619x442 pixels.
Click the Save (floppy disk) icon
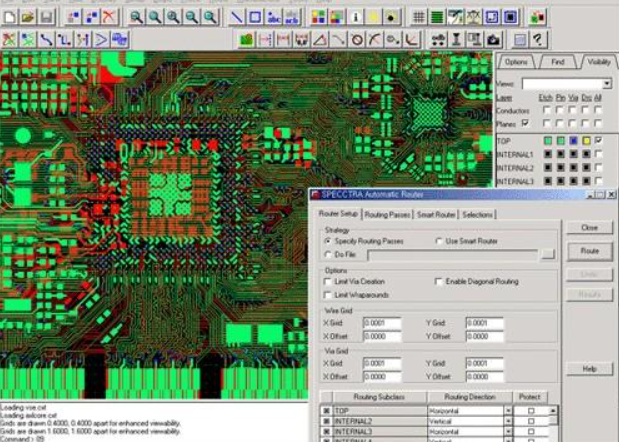tap(46, 17)
